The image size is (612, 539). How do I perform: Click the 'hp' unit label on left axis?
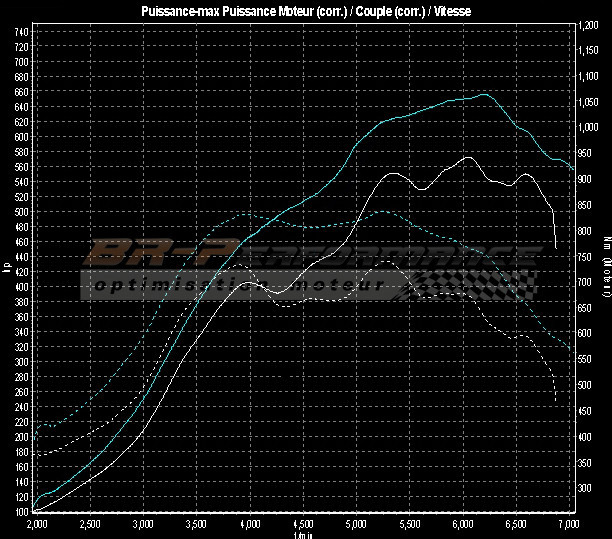point(7,267)
